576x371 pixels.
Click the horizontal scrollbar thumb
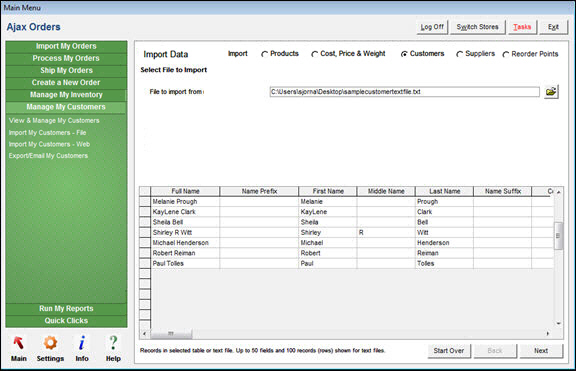point(171,334)
